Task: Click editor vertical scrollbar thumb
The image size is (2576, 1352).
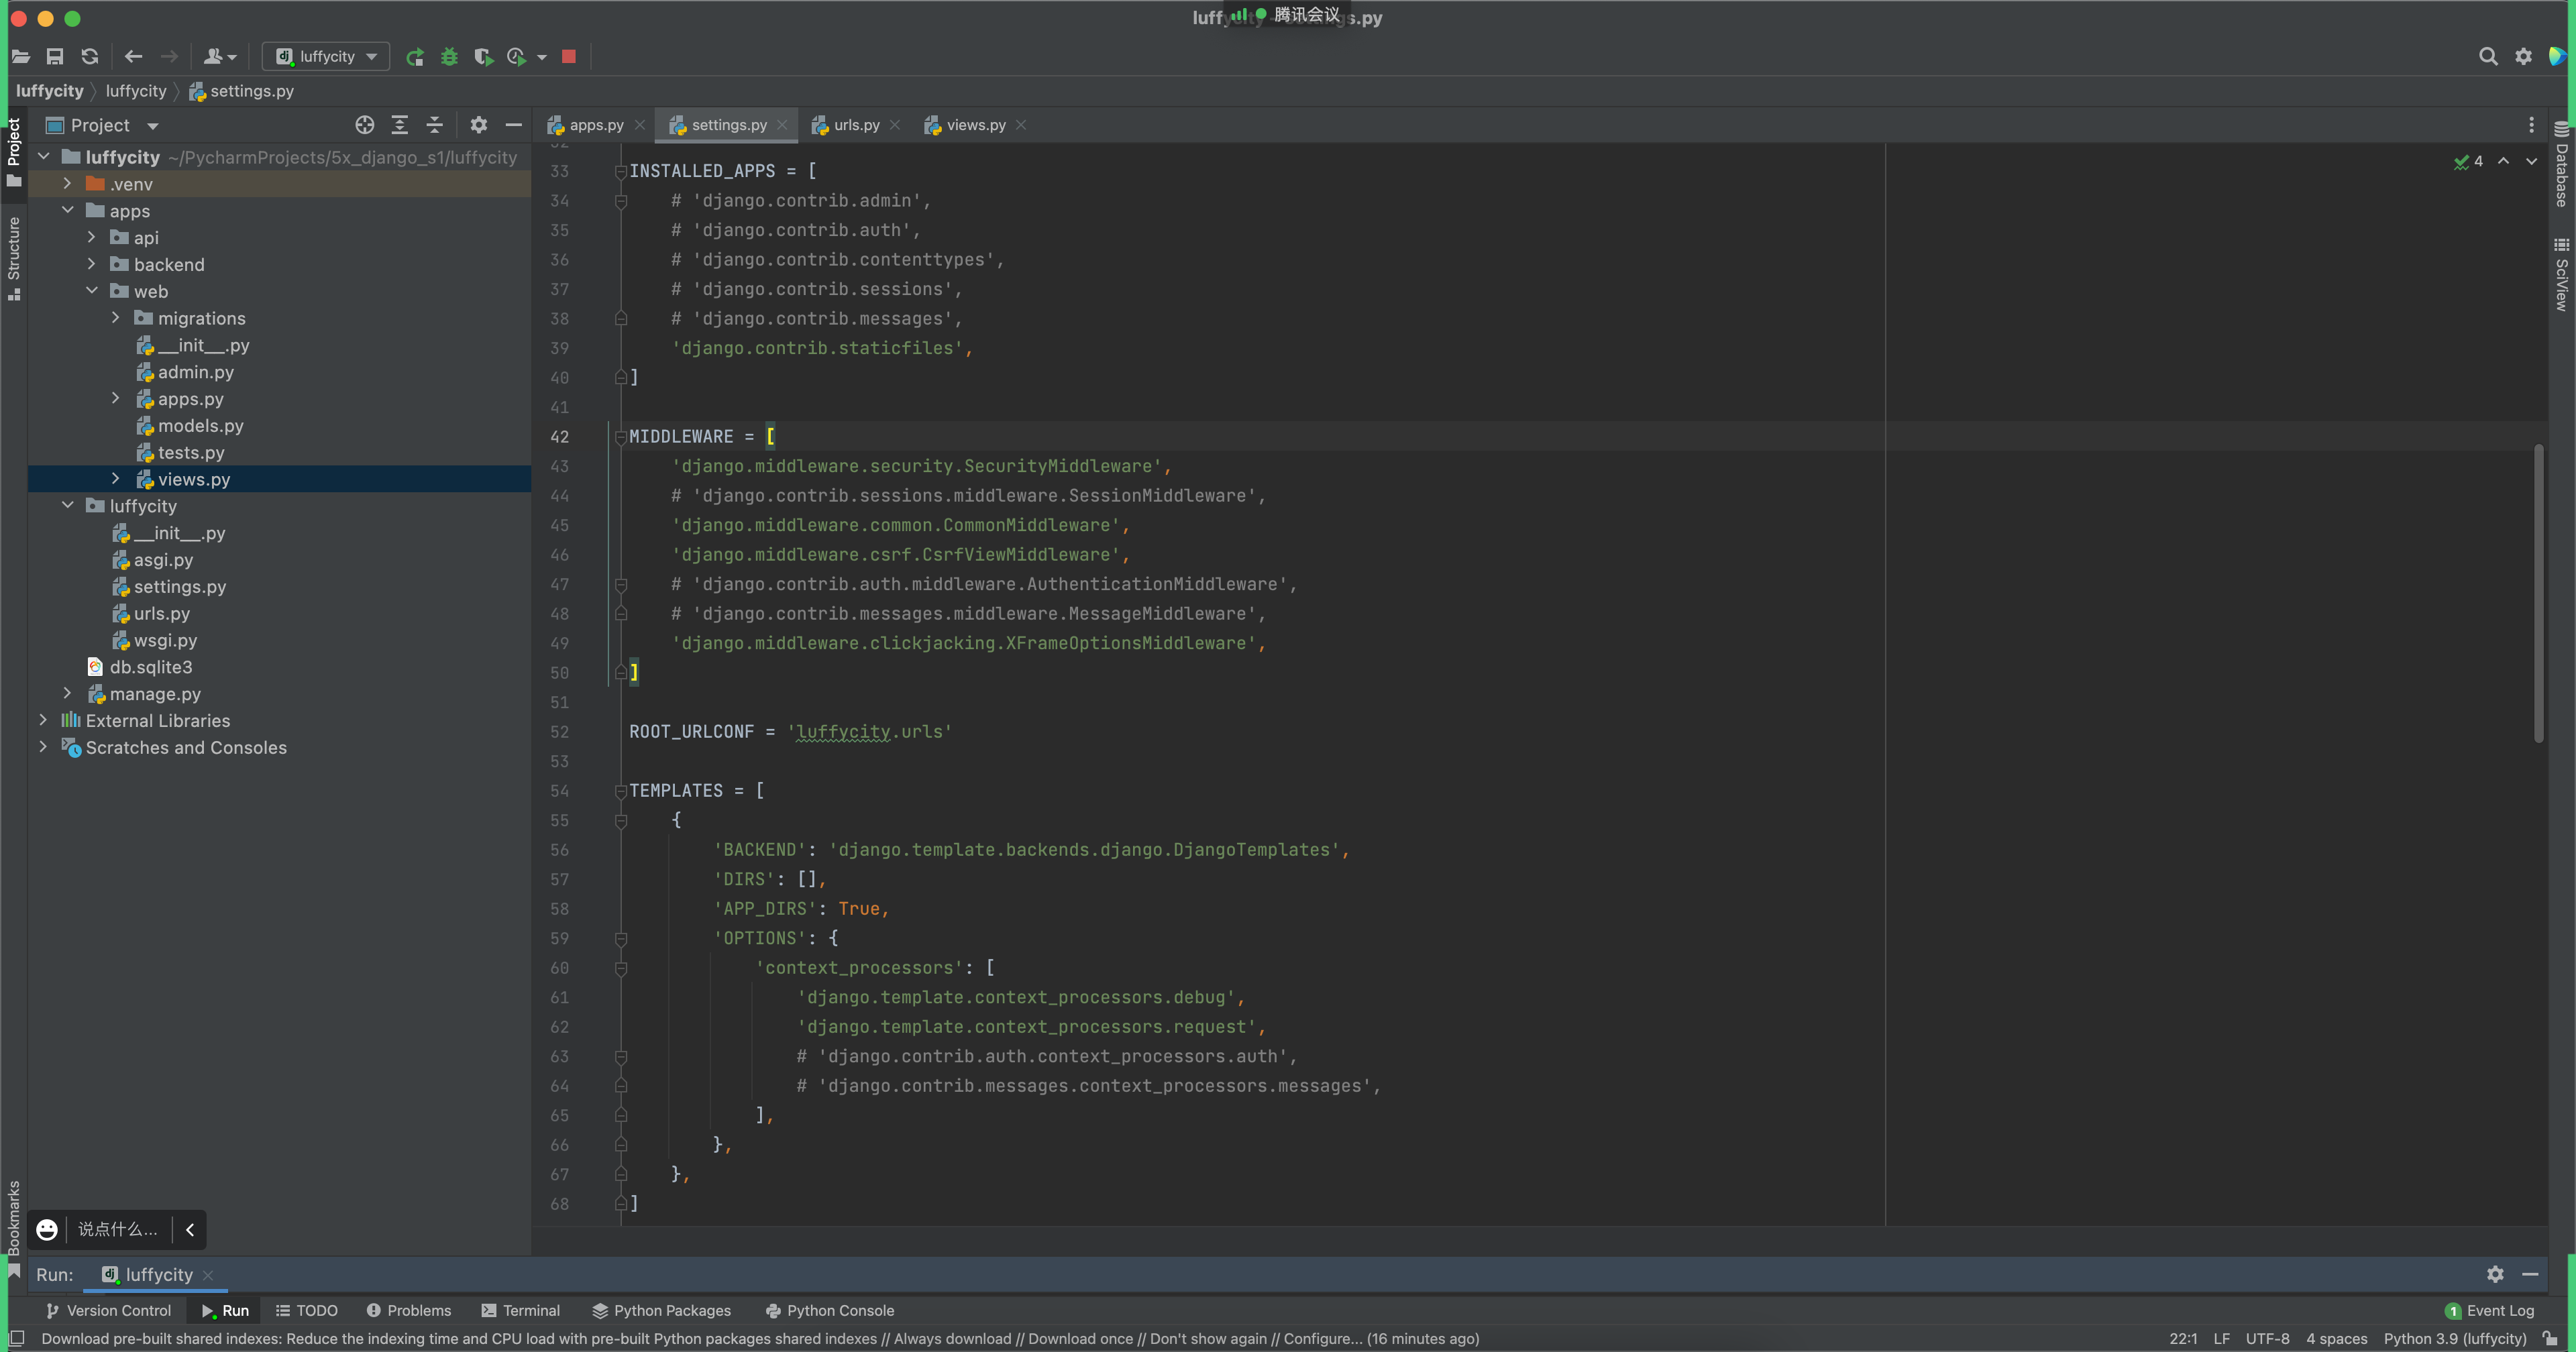Action: click(2538, 594)
